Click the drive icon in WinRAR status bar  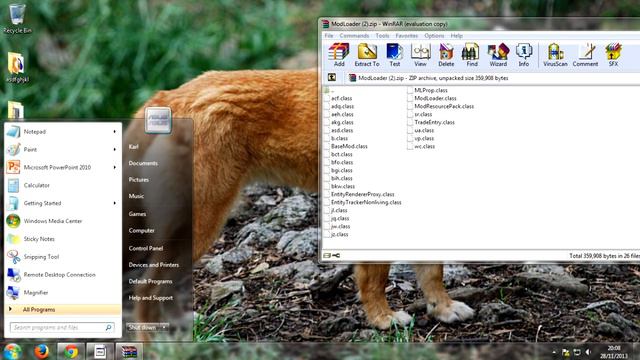point(327,256)
